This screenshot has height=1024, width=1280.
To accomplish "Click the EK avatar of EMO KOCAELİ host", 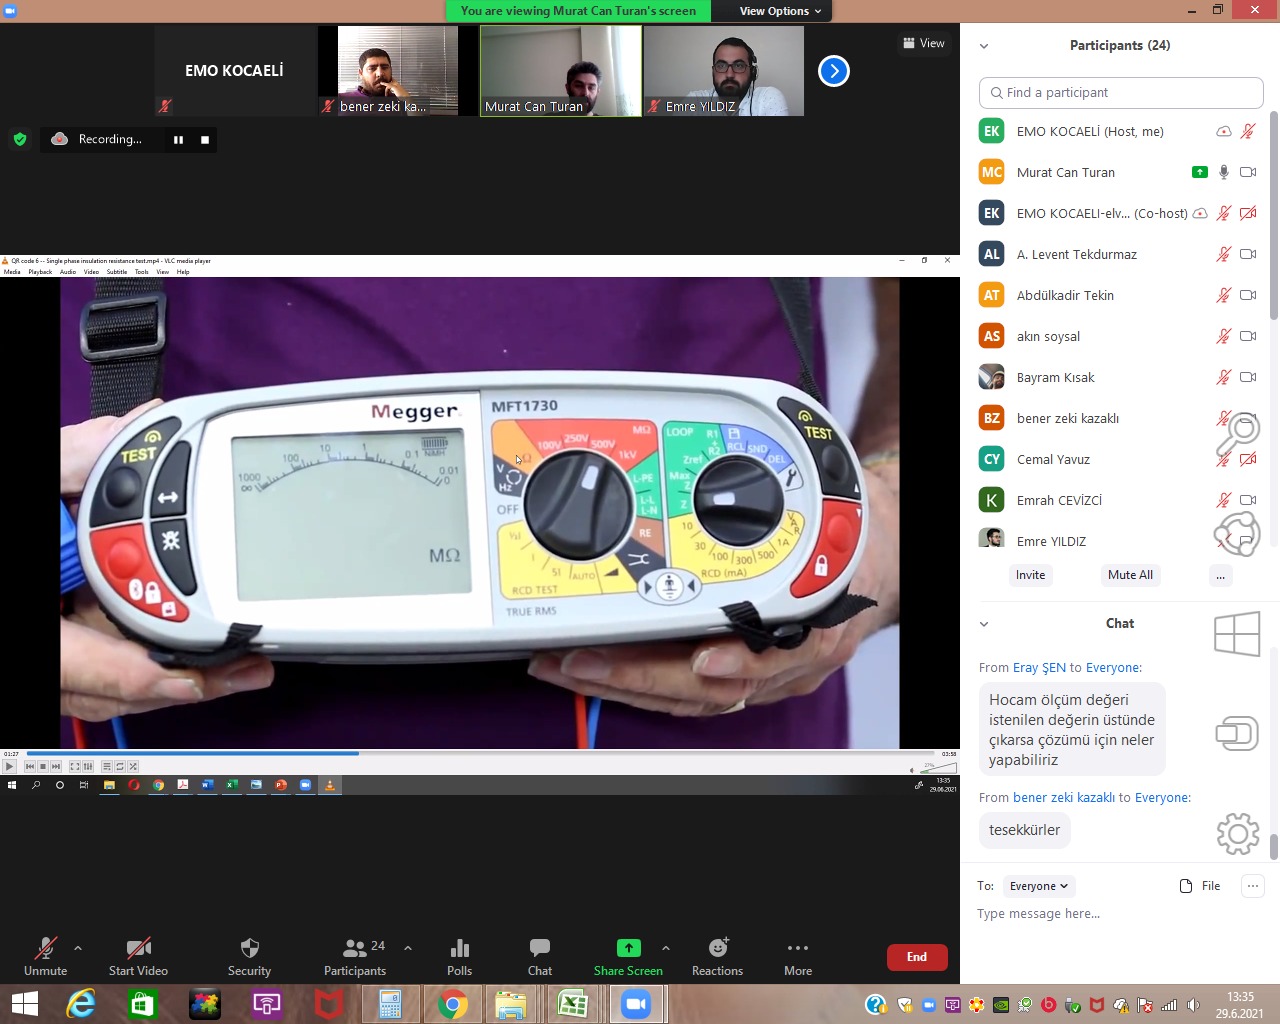I will [991, 131].
